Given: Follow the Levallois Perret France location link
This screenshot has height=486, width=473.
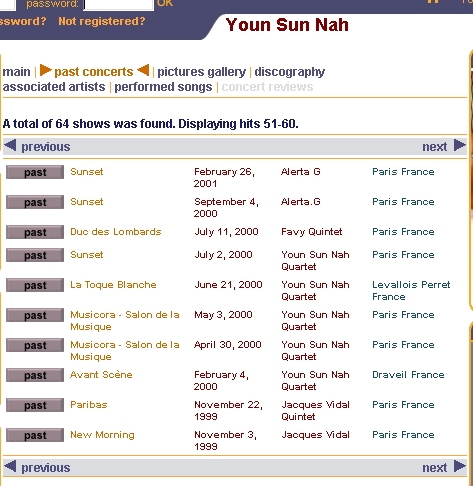Looking at the screenshot, I should point(411,291).
